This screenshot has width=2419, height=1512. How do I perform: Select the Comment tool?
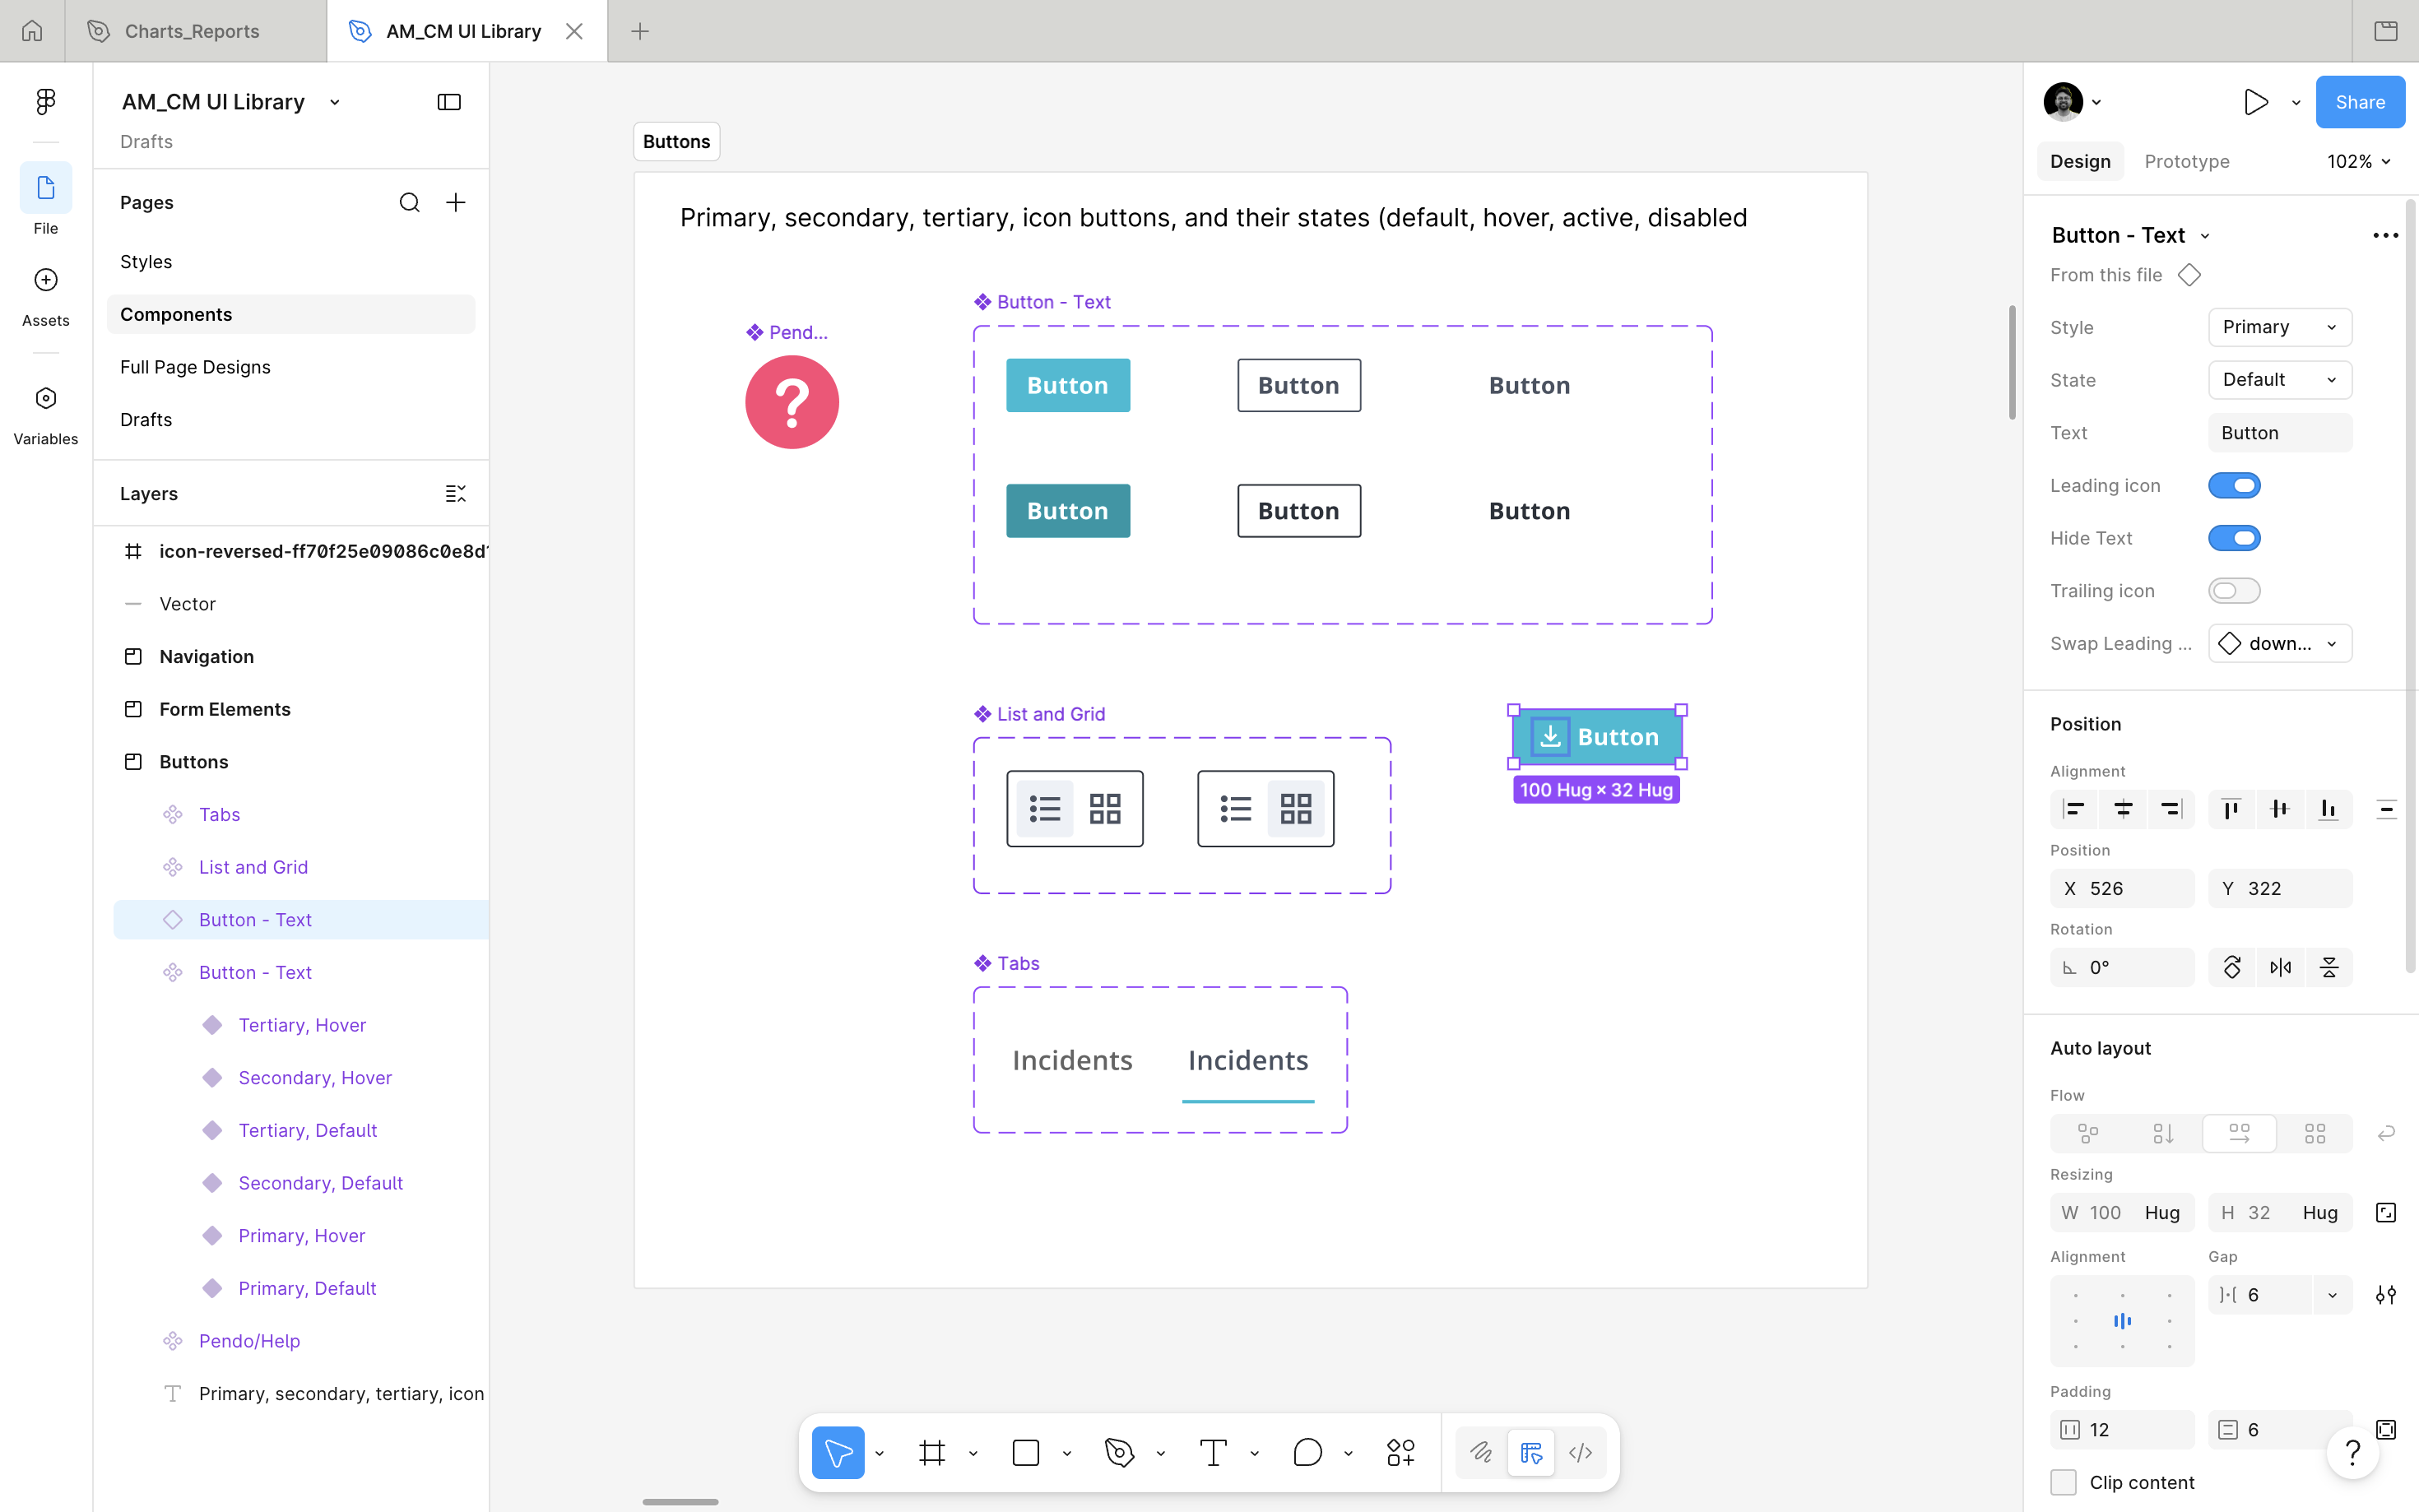pos(1307,1452)
